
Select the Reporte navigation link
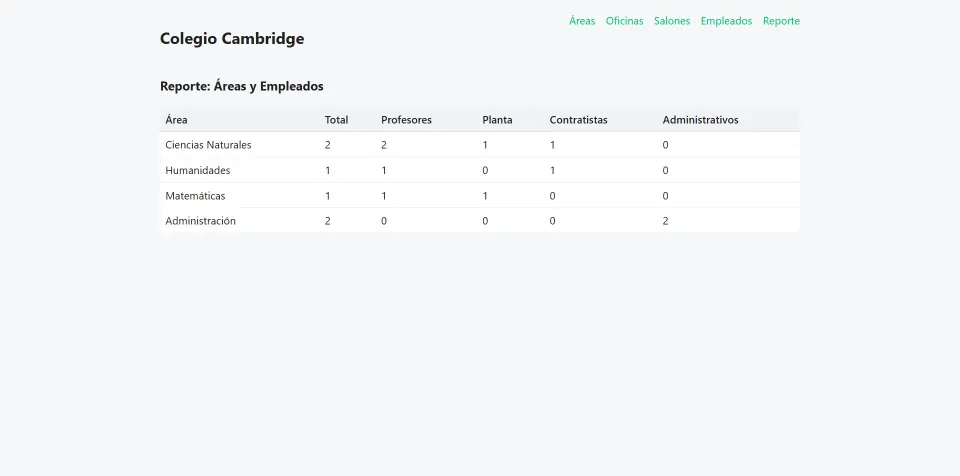click(x=781, y=21)
